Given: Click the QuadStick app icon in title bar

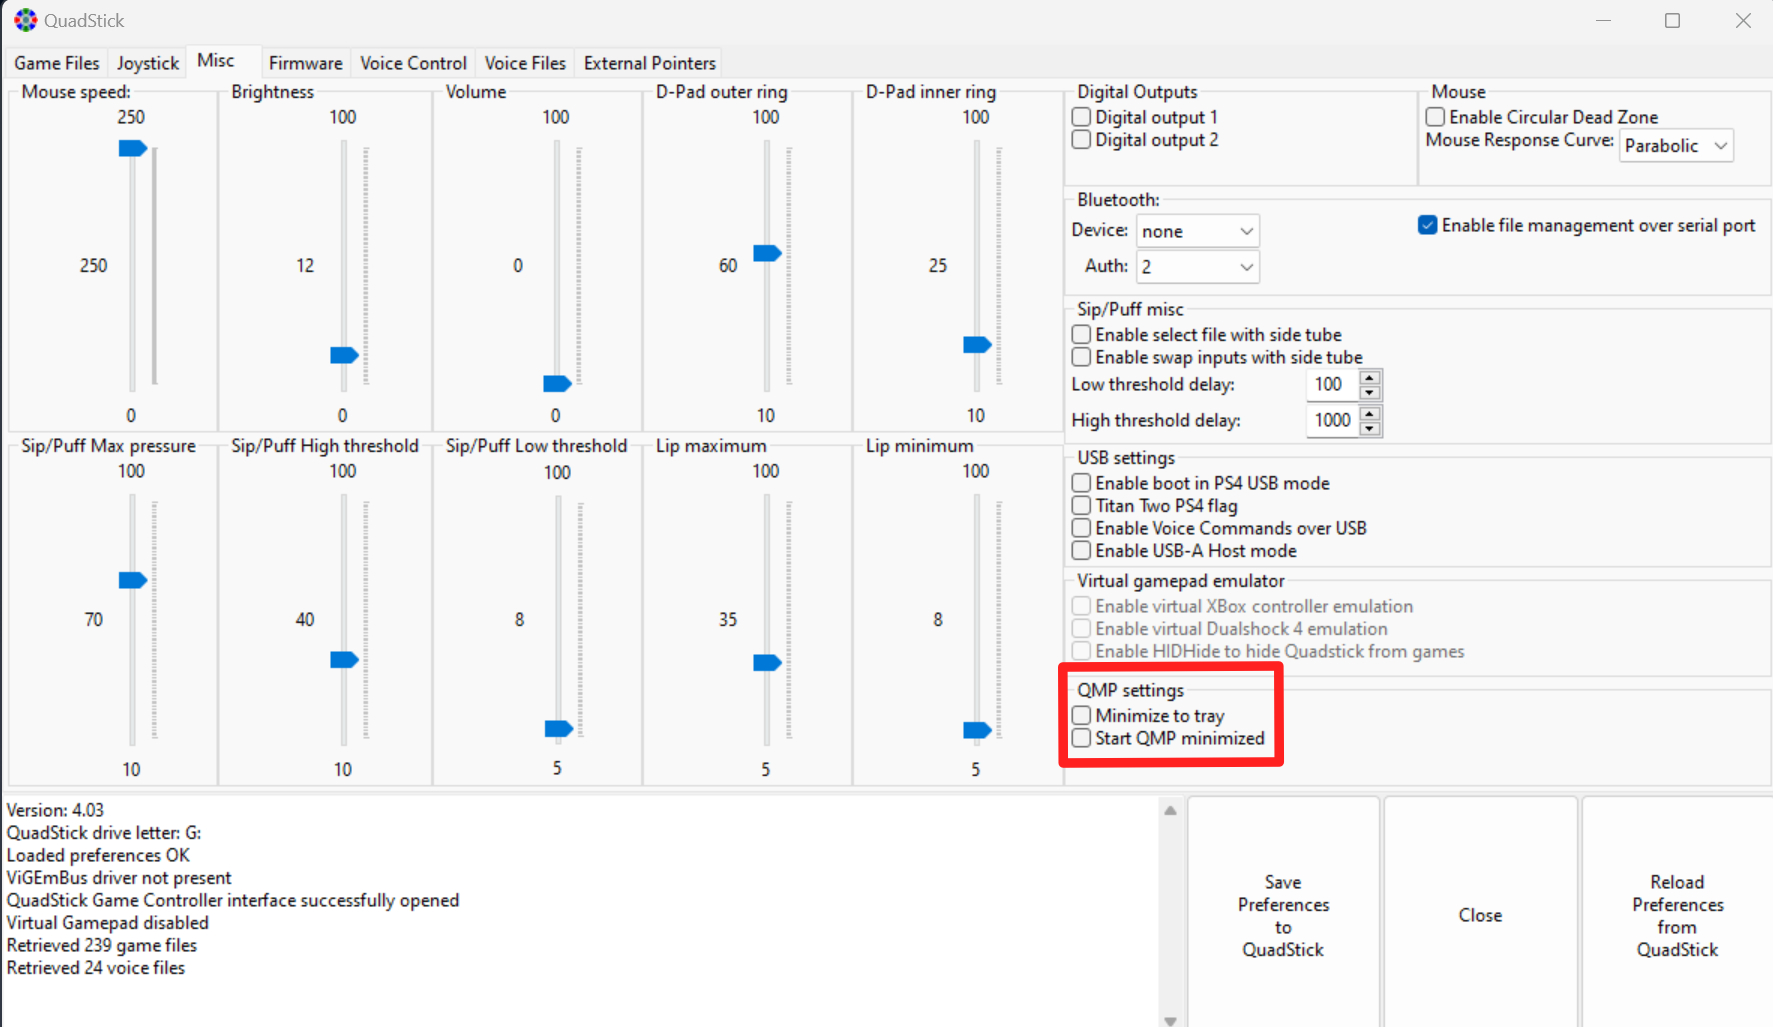Looking at the screenshot, I should click(x=25, y=20).
